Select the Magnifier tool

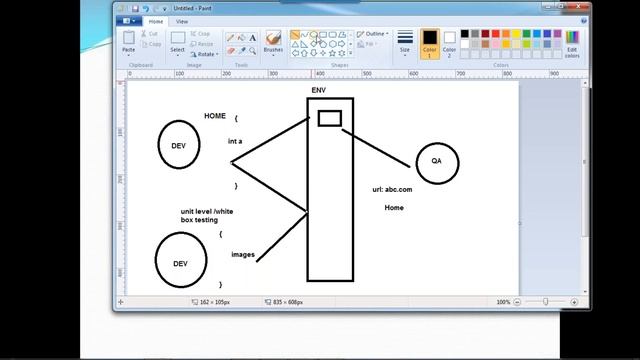click(x=253, y=51)
